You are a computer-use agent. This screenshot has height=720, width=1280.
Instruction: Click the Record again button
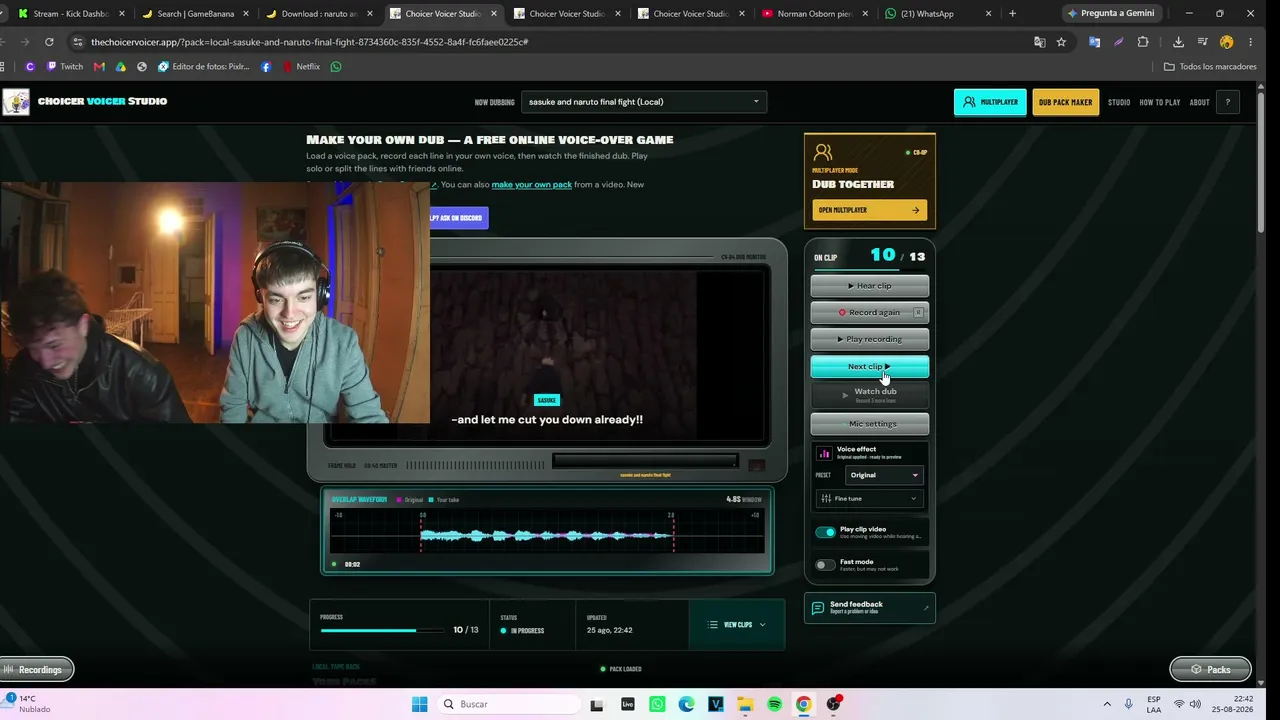(x=870, y=312)
